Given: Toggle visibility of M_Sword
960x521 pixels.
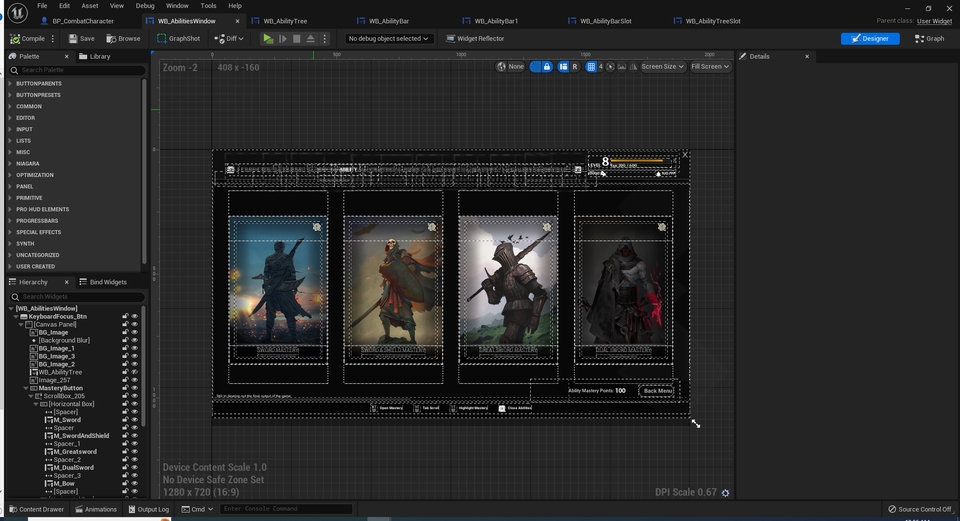Looking at the screenshot, I should [x=135, y=420].
